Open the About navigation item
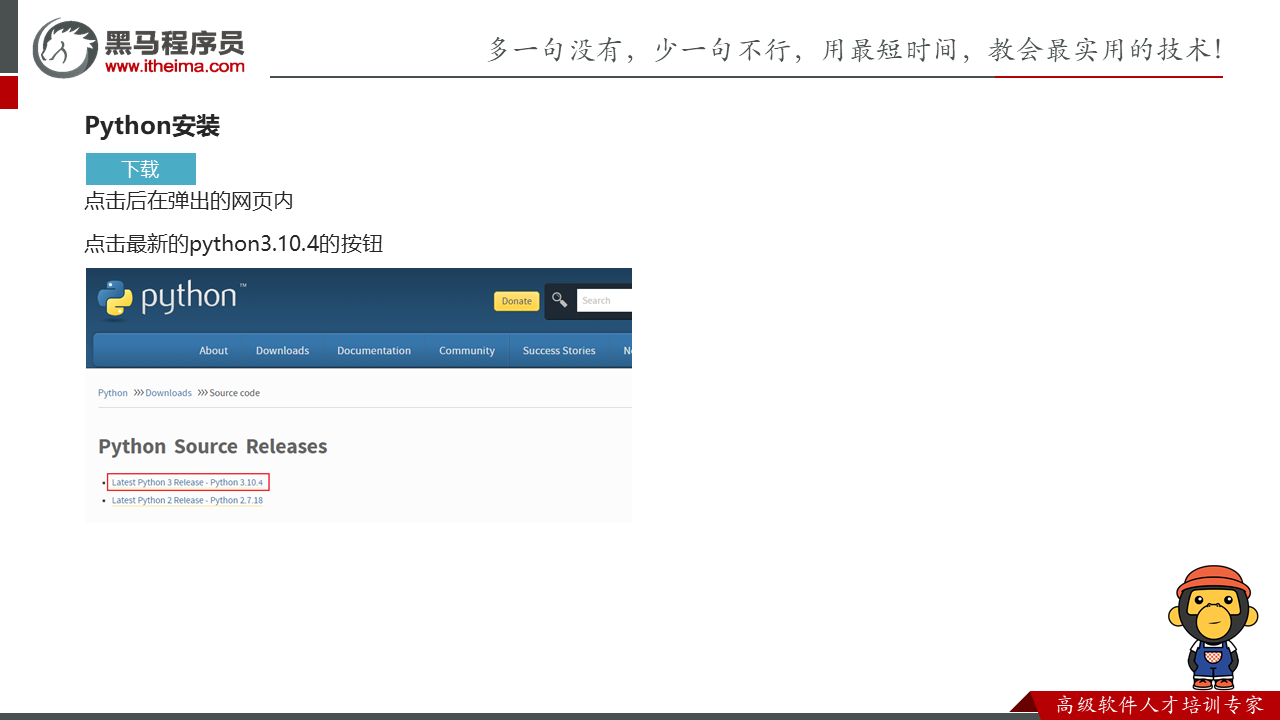Viewport: 1280px width, 720px height. coord(213,351)
